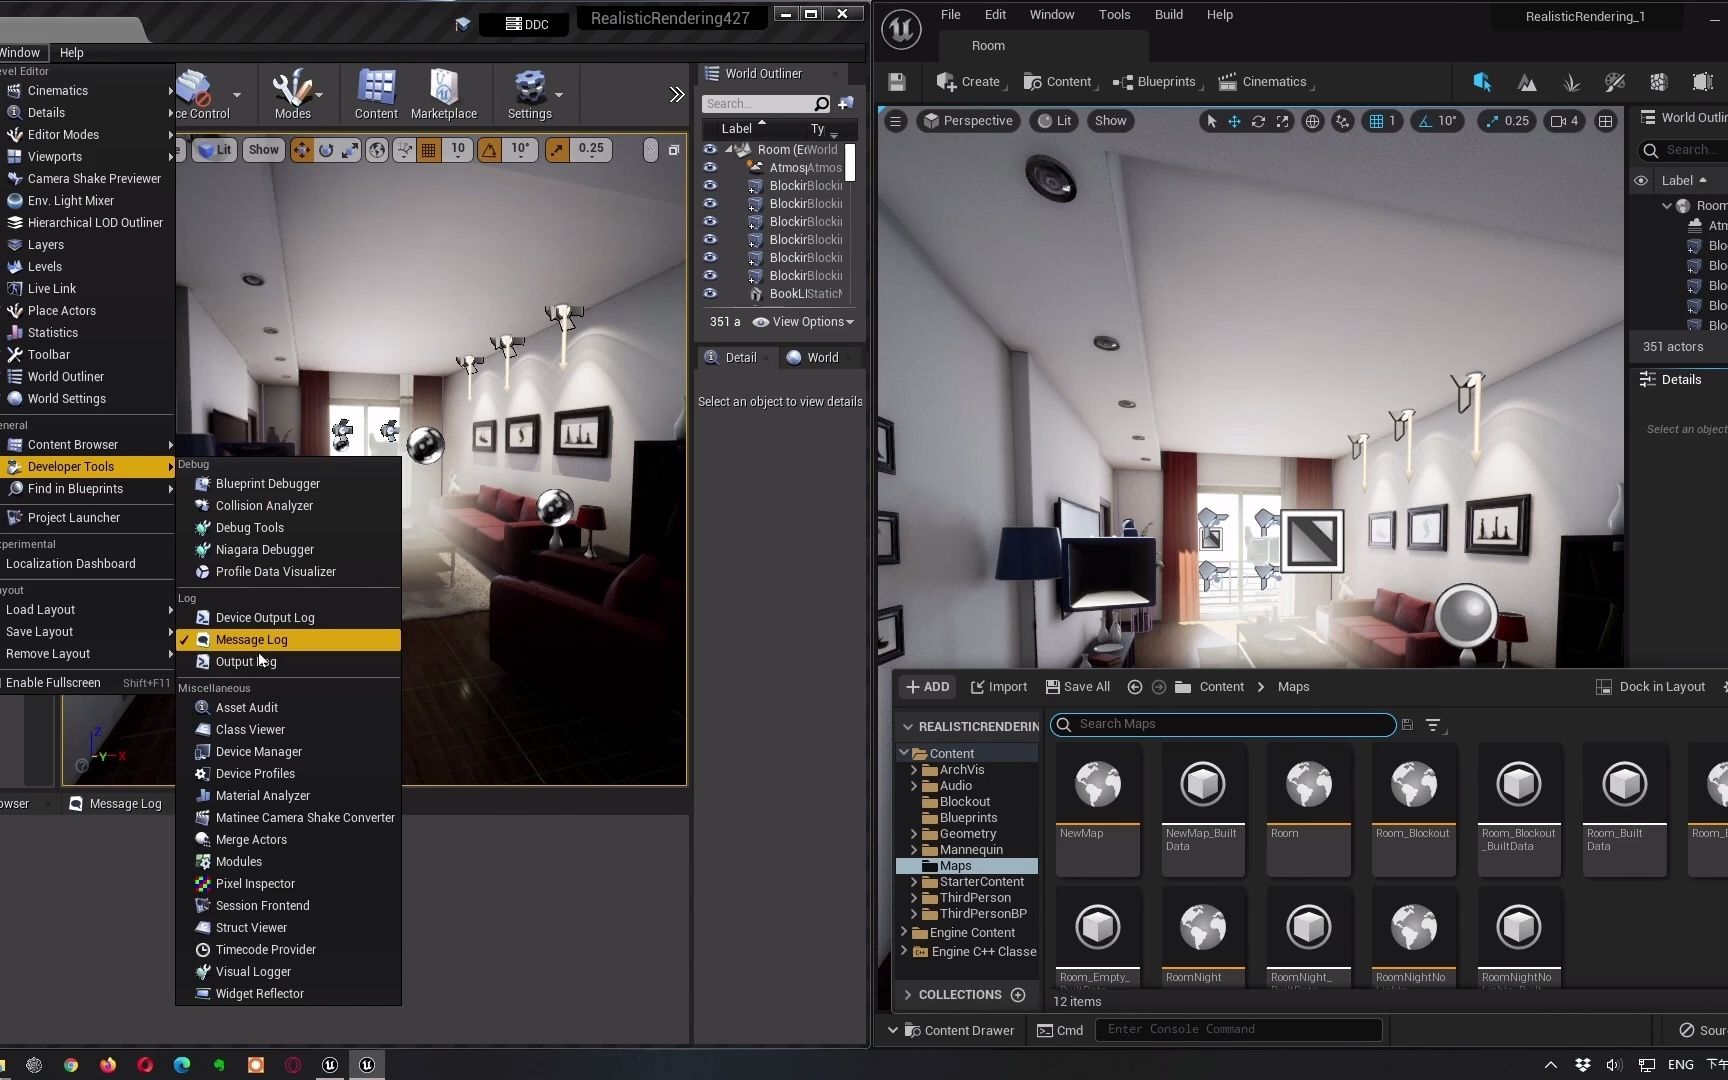The image size is (1728, 1080).
Task: Toggle visibility of the Atmos row
Action: pos(710,168)
